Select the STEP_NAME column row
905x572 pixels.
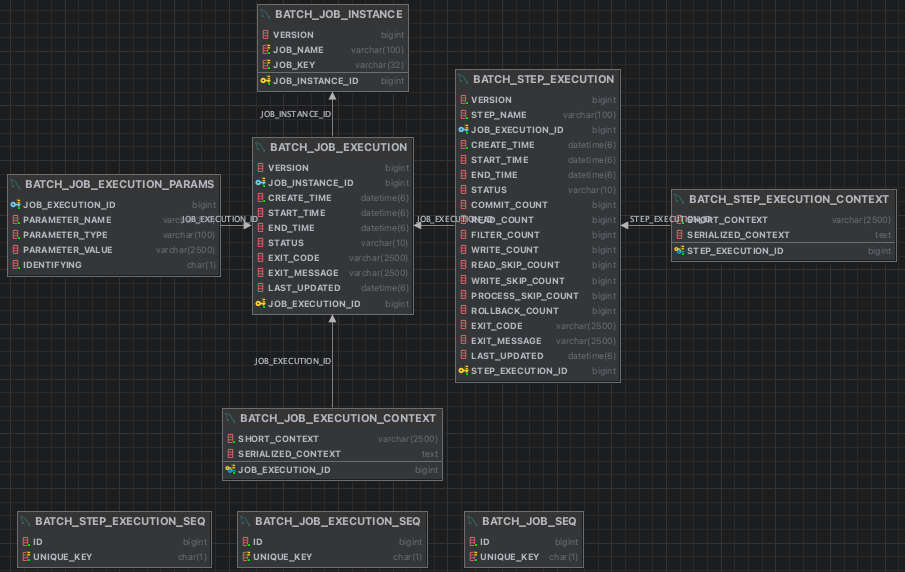(x=538, y=115)
